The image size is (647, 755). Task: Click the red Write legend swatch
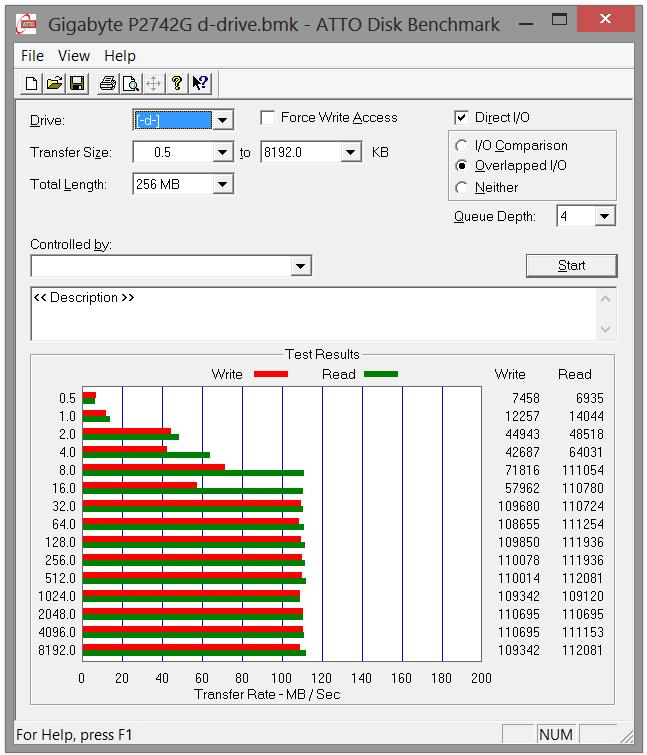click(x=271, y=374)
